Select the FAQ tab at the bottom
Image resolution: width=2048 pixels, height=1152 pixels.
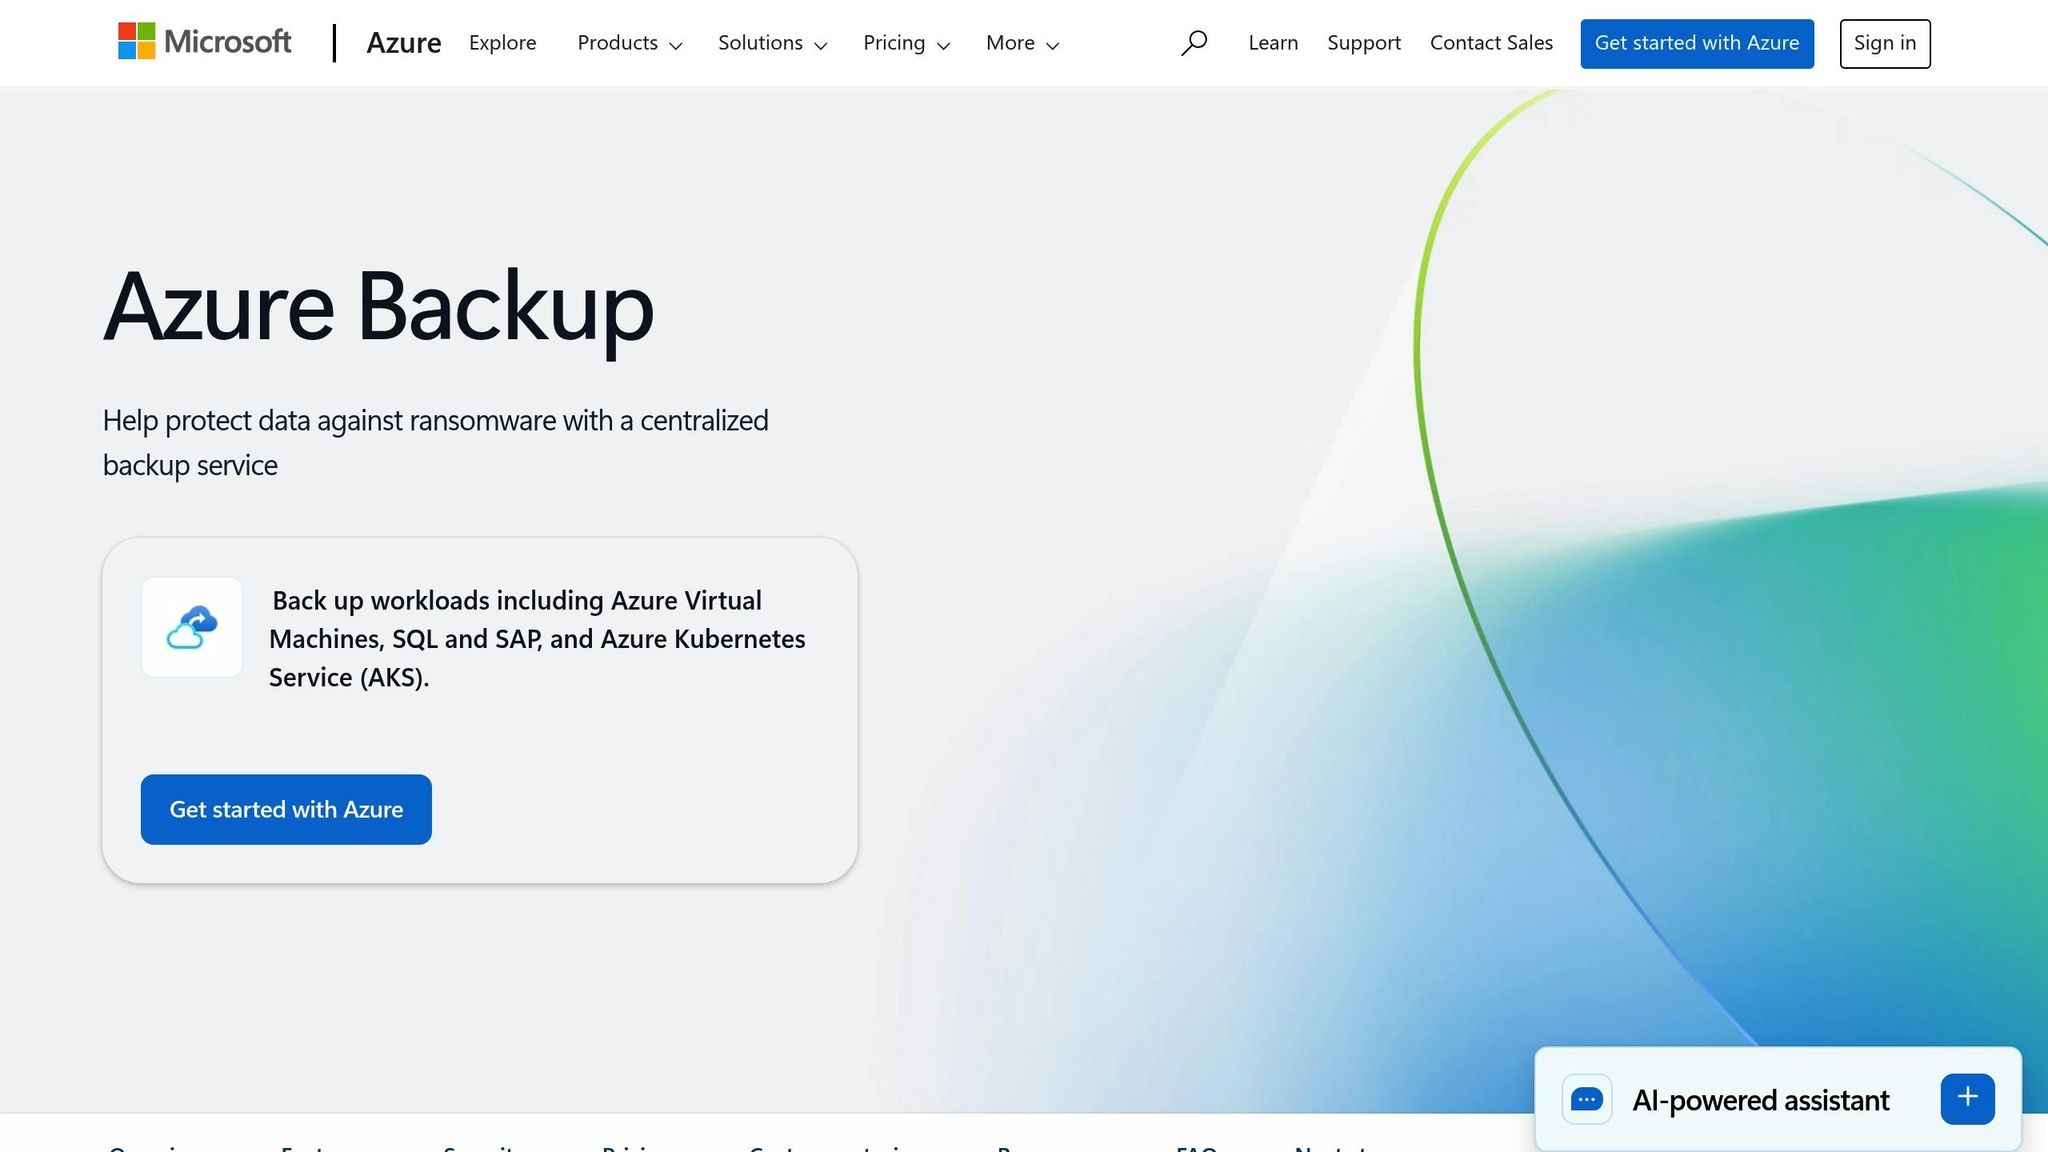click(x=1197, y=1148)
